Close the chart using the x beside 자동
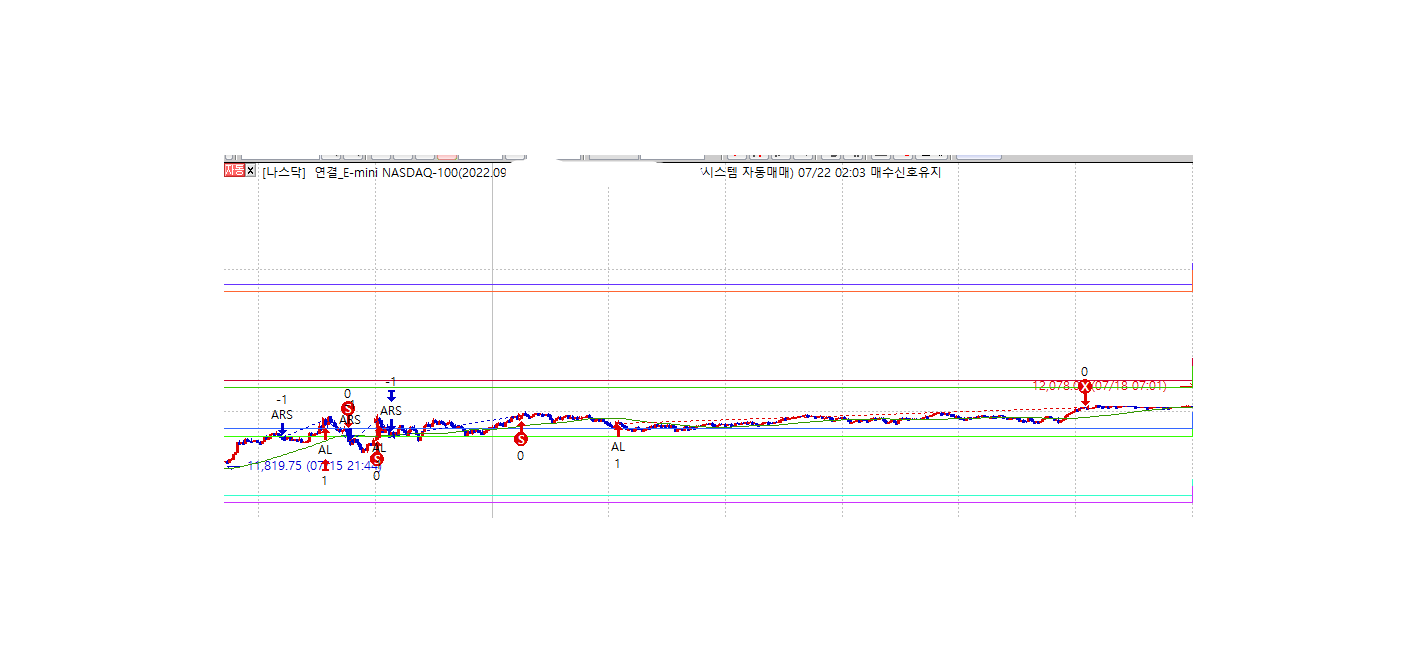Image resolution: width=1416 pixels, height=672 pixels. 251,171
